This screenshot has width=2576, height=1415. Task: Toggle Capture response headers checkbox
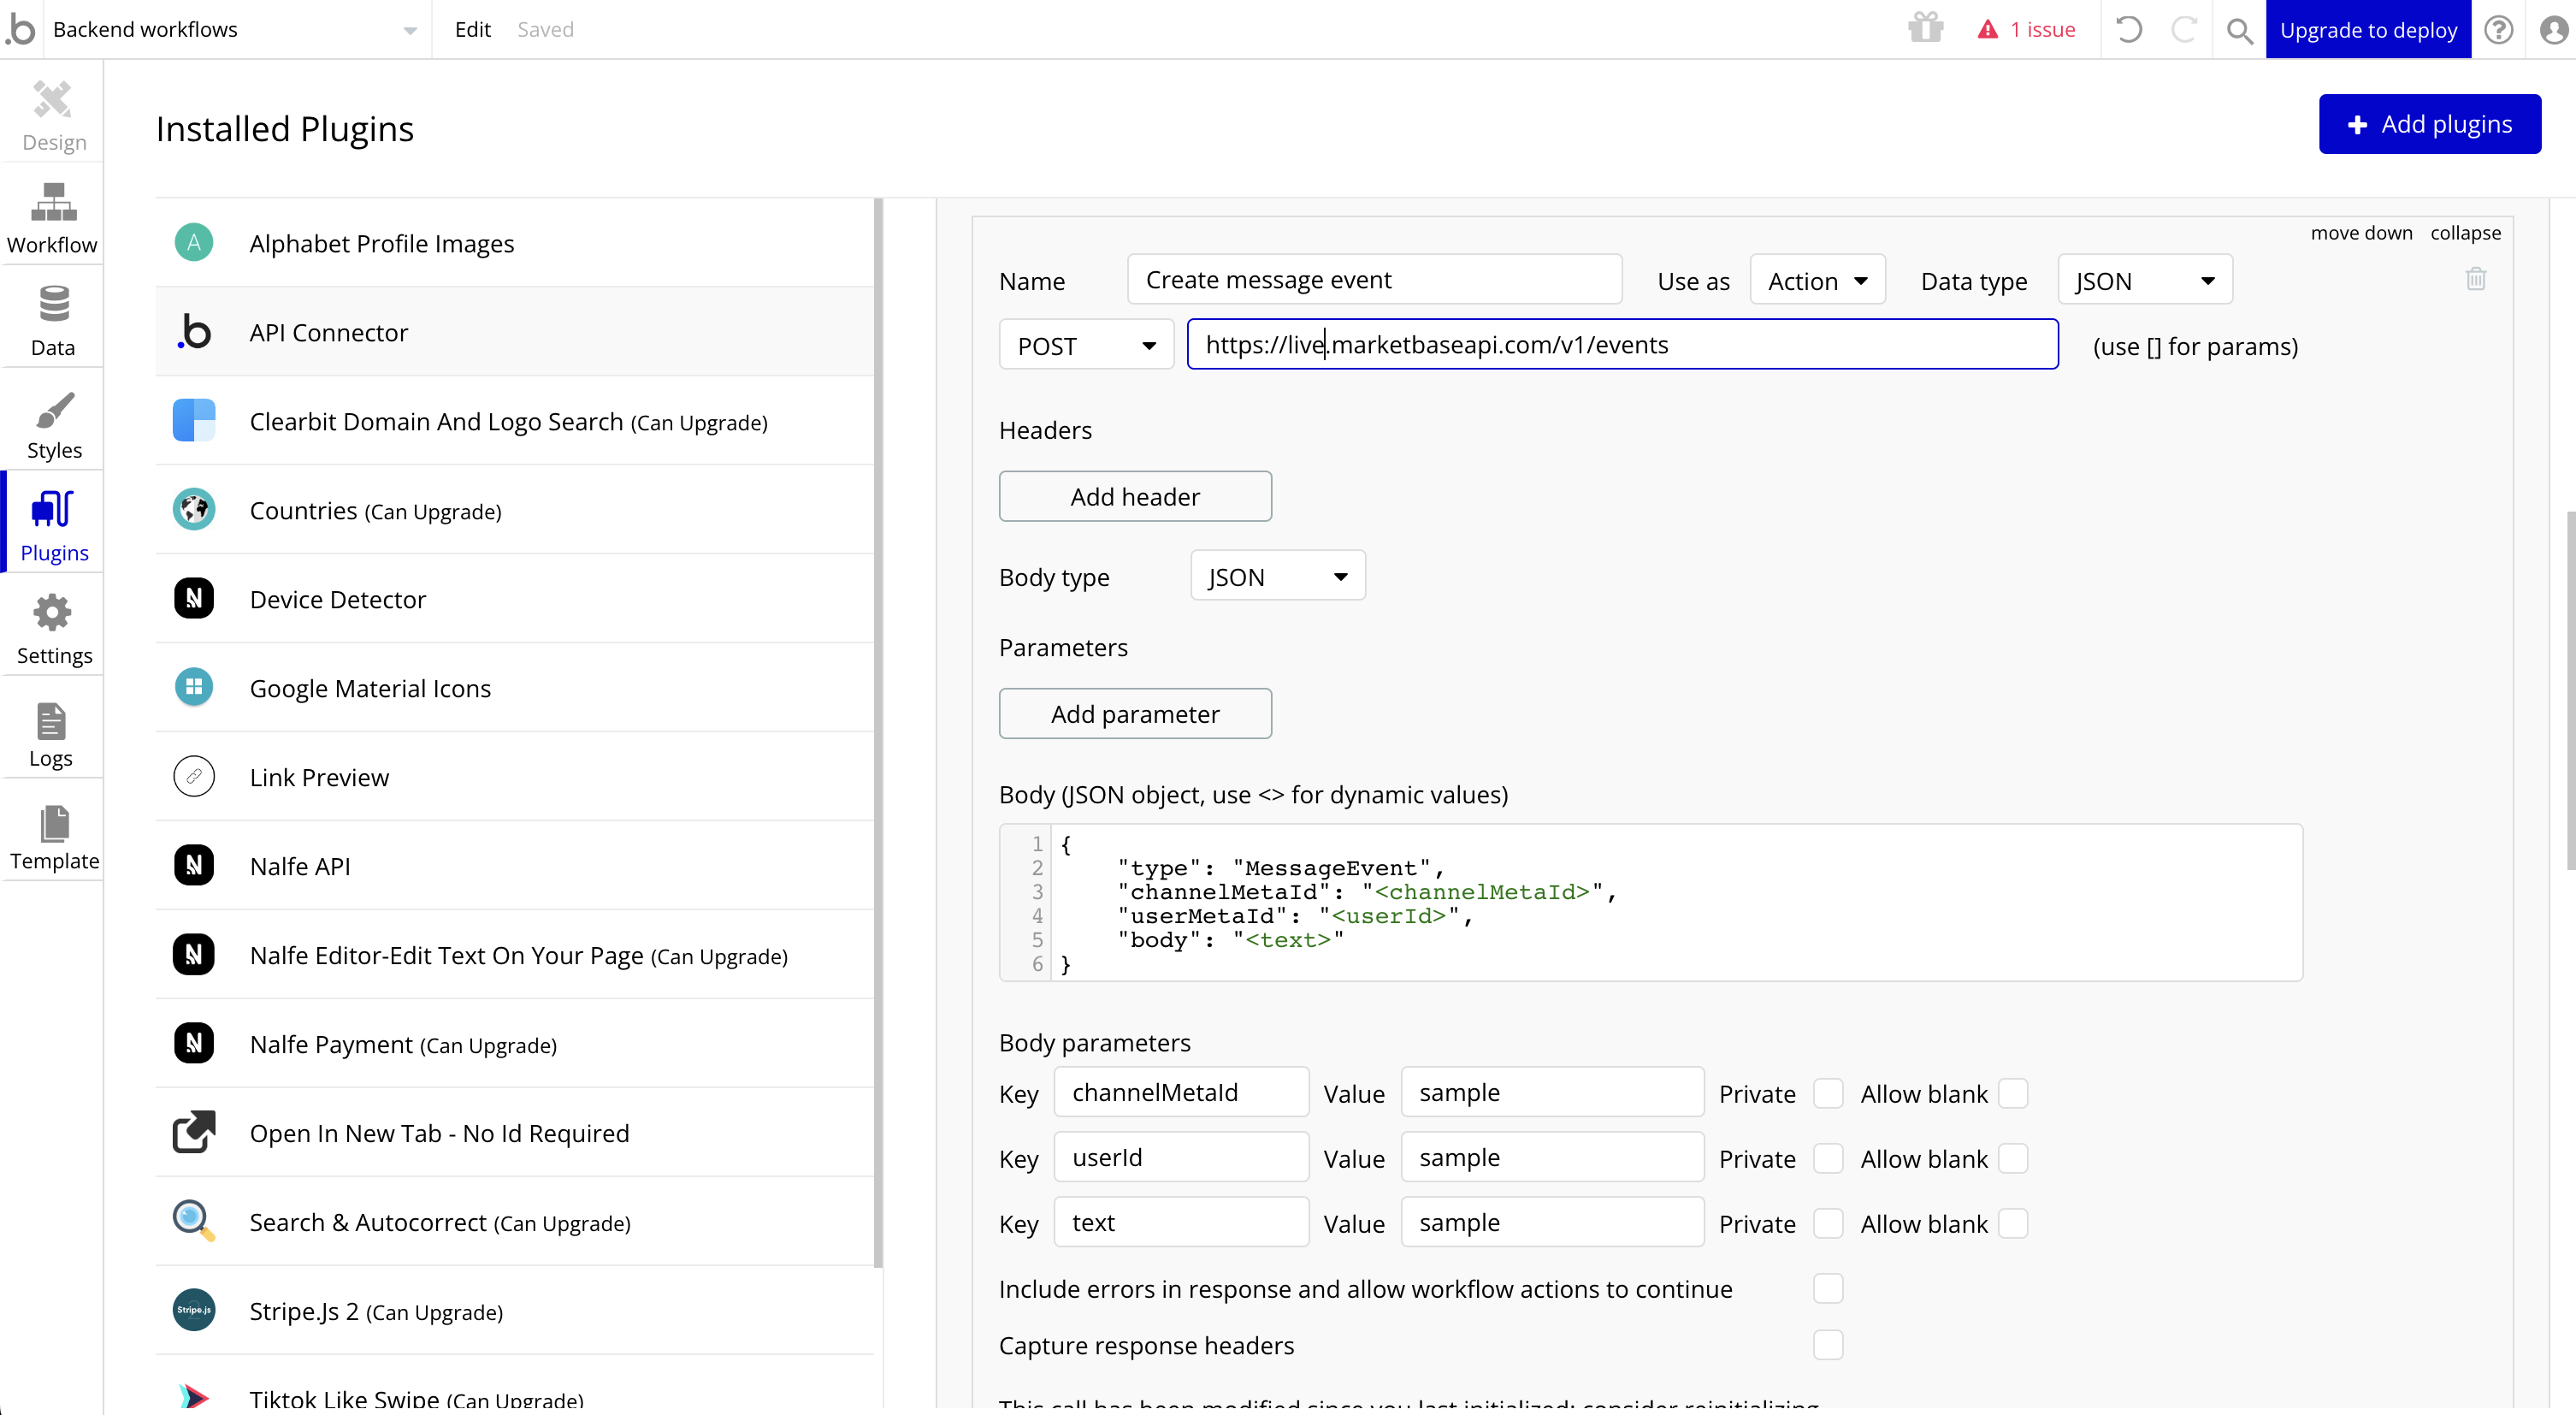(x=1828, y=1345)
